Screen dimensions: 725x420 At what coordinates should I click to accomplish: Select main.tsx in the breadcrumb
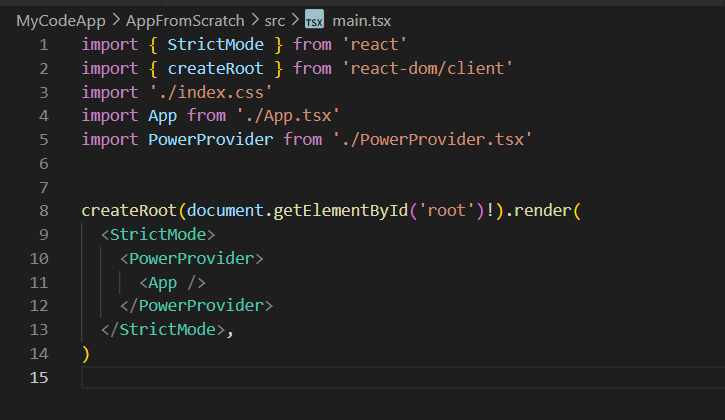coord(364,20)
